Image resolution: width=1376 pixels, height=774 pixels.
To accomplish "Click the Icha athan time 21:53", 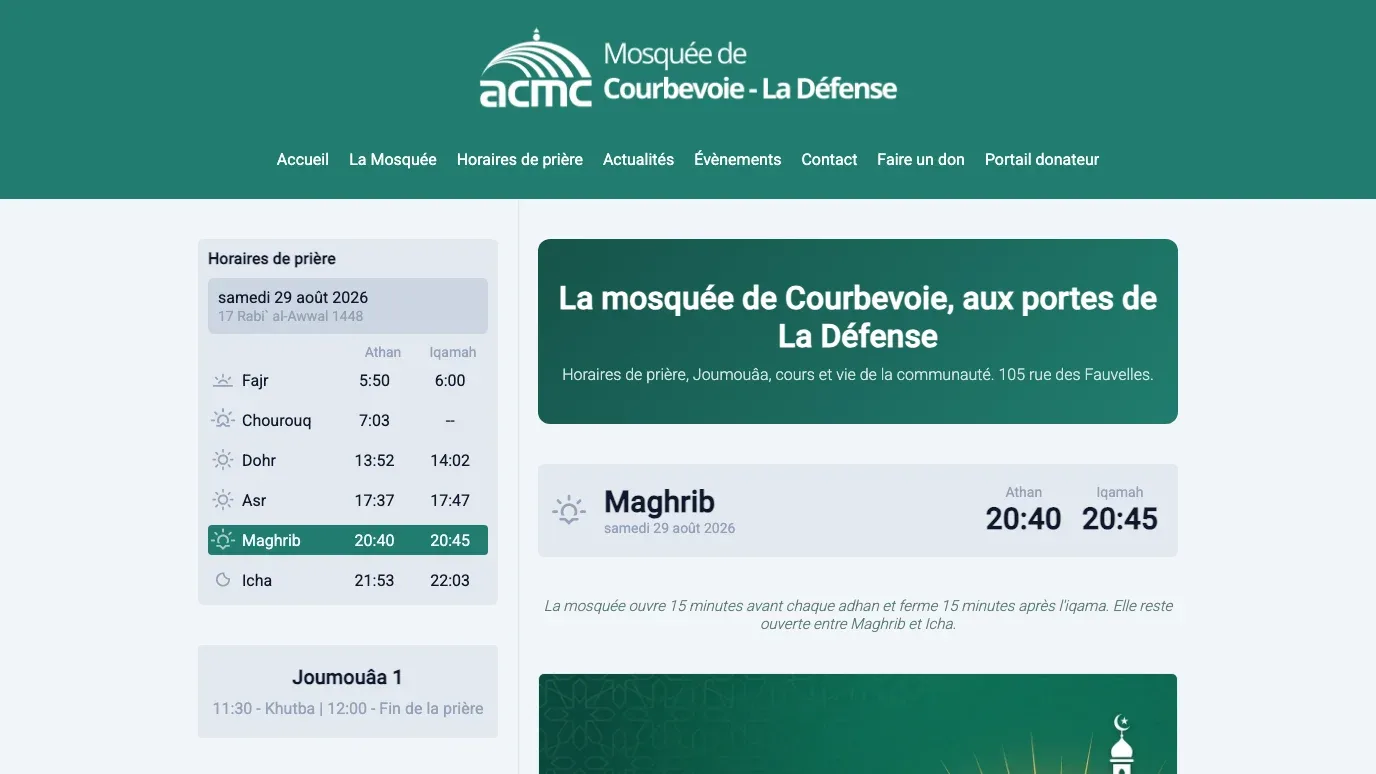I will (x=374, y=581).
